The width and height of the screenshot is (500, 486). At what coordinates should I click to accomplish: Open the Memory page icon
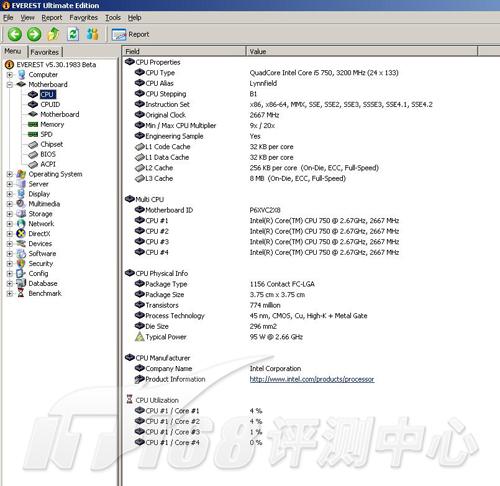click(x=33, y=124)
